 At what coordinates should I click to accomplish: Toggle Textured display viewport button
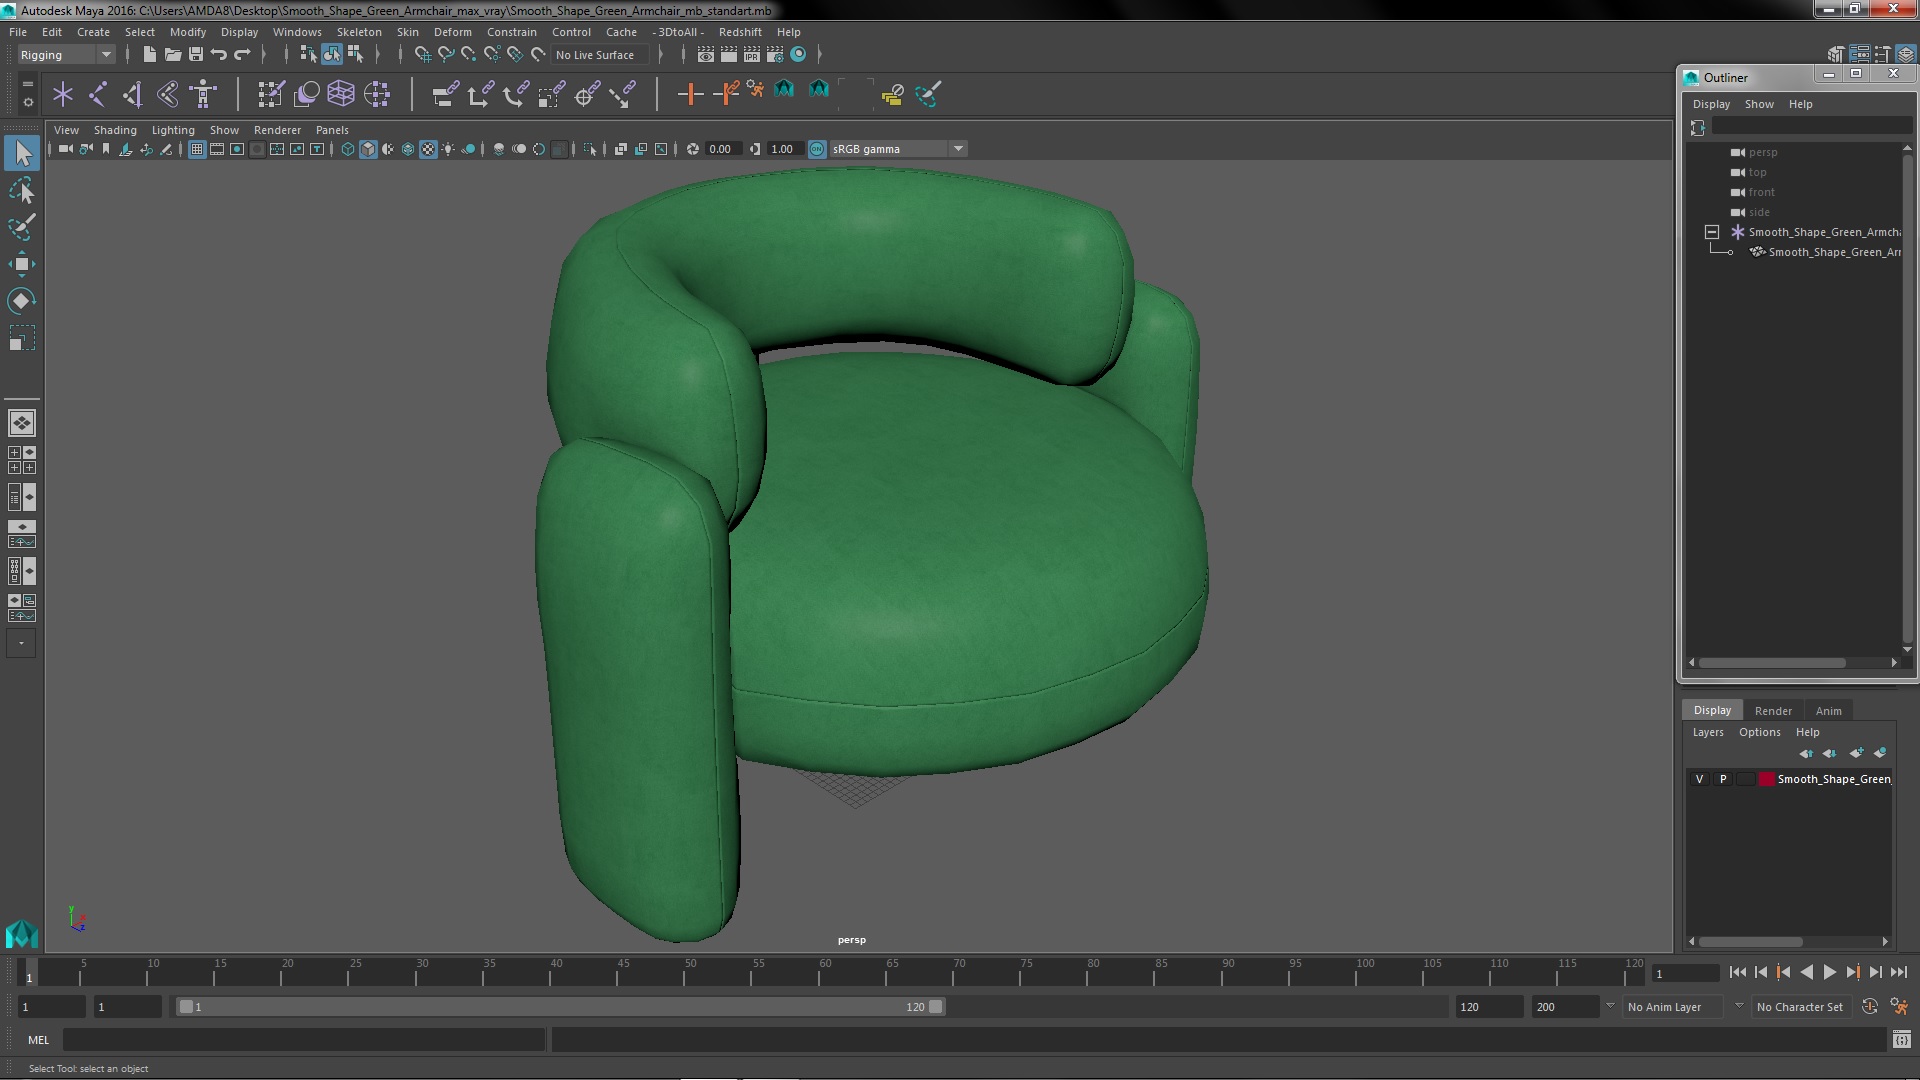428,149
